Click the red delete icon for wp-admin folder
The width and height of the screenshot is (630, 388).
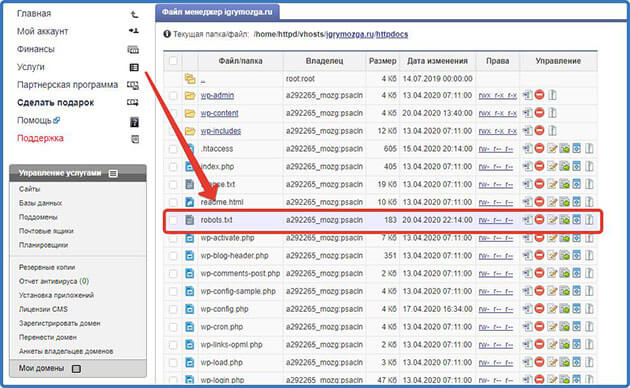point(539,95)
